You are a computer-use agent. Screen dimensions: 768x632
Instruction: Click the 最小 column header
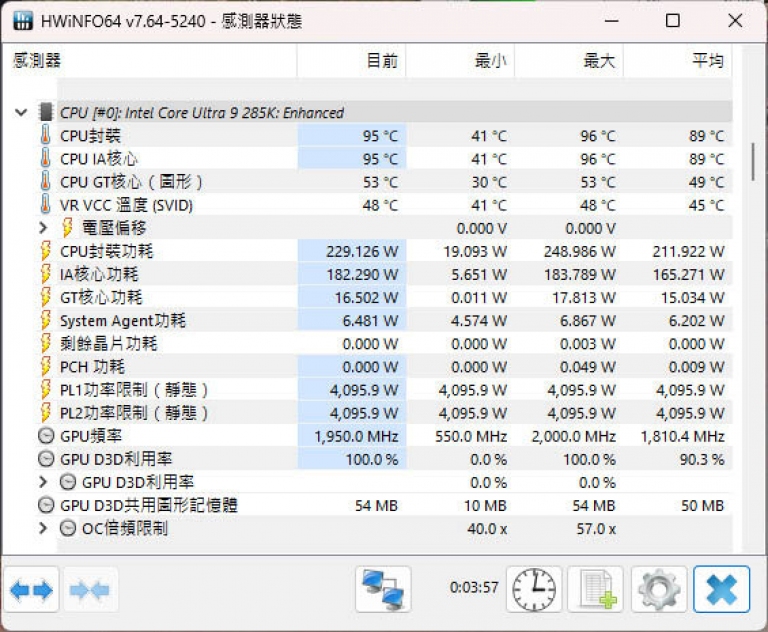click(x=460, y=61)
